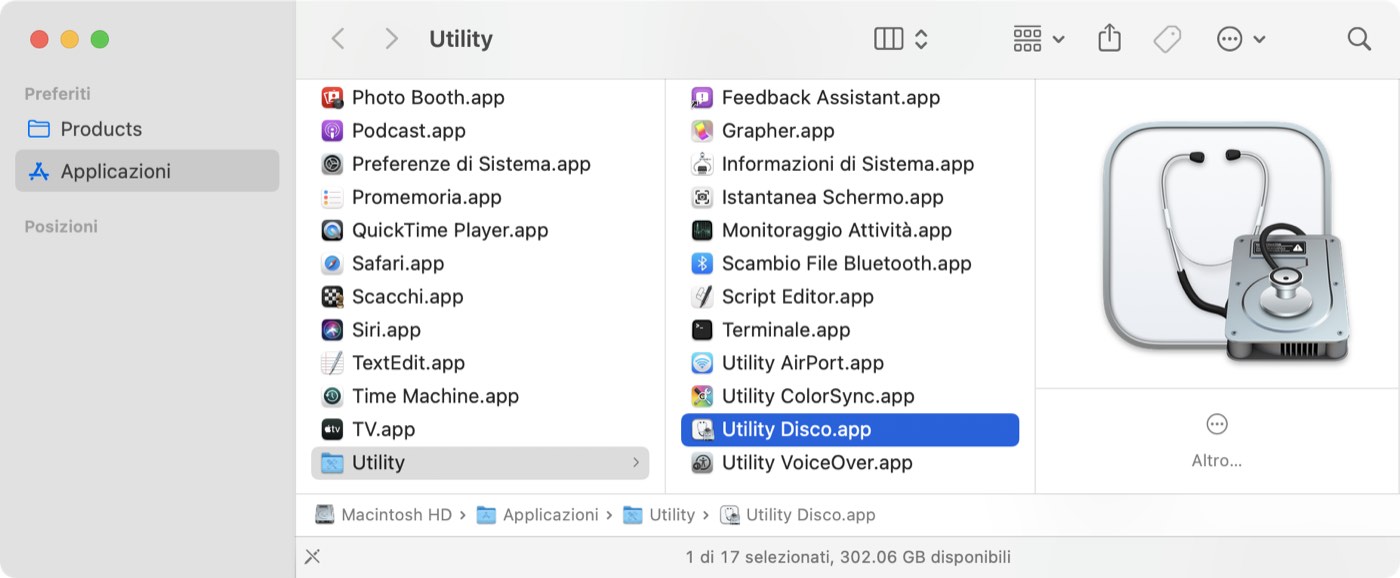Image resolution: width=1400 pixels, height=578 pixels.
Task: Click the Siri app icon
Action: pyautogui.click(x=332, y=330)
